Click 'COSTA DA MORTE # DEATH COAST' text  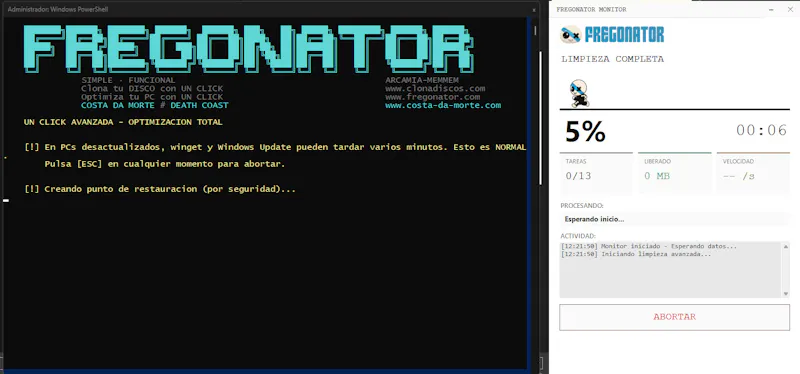coord(155,106)
